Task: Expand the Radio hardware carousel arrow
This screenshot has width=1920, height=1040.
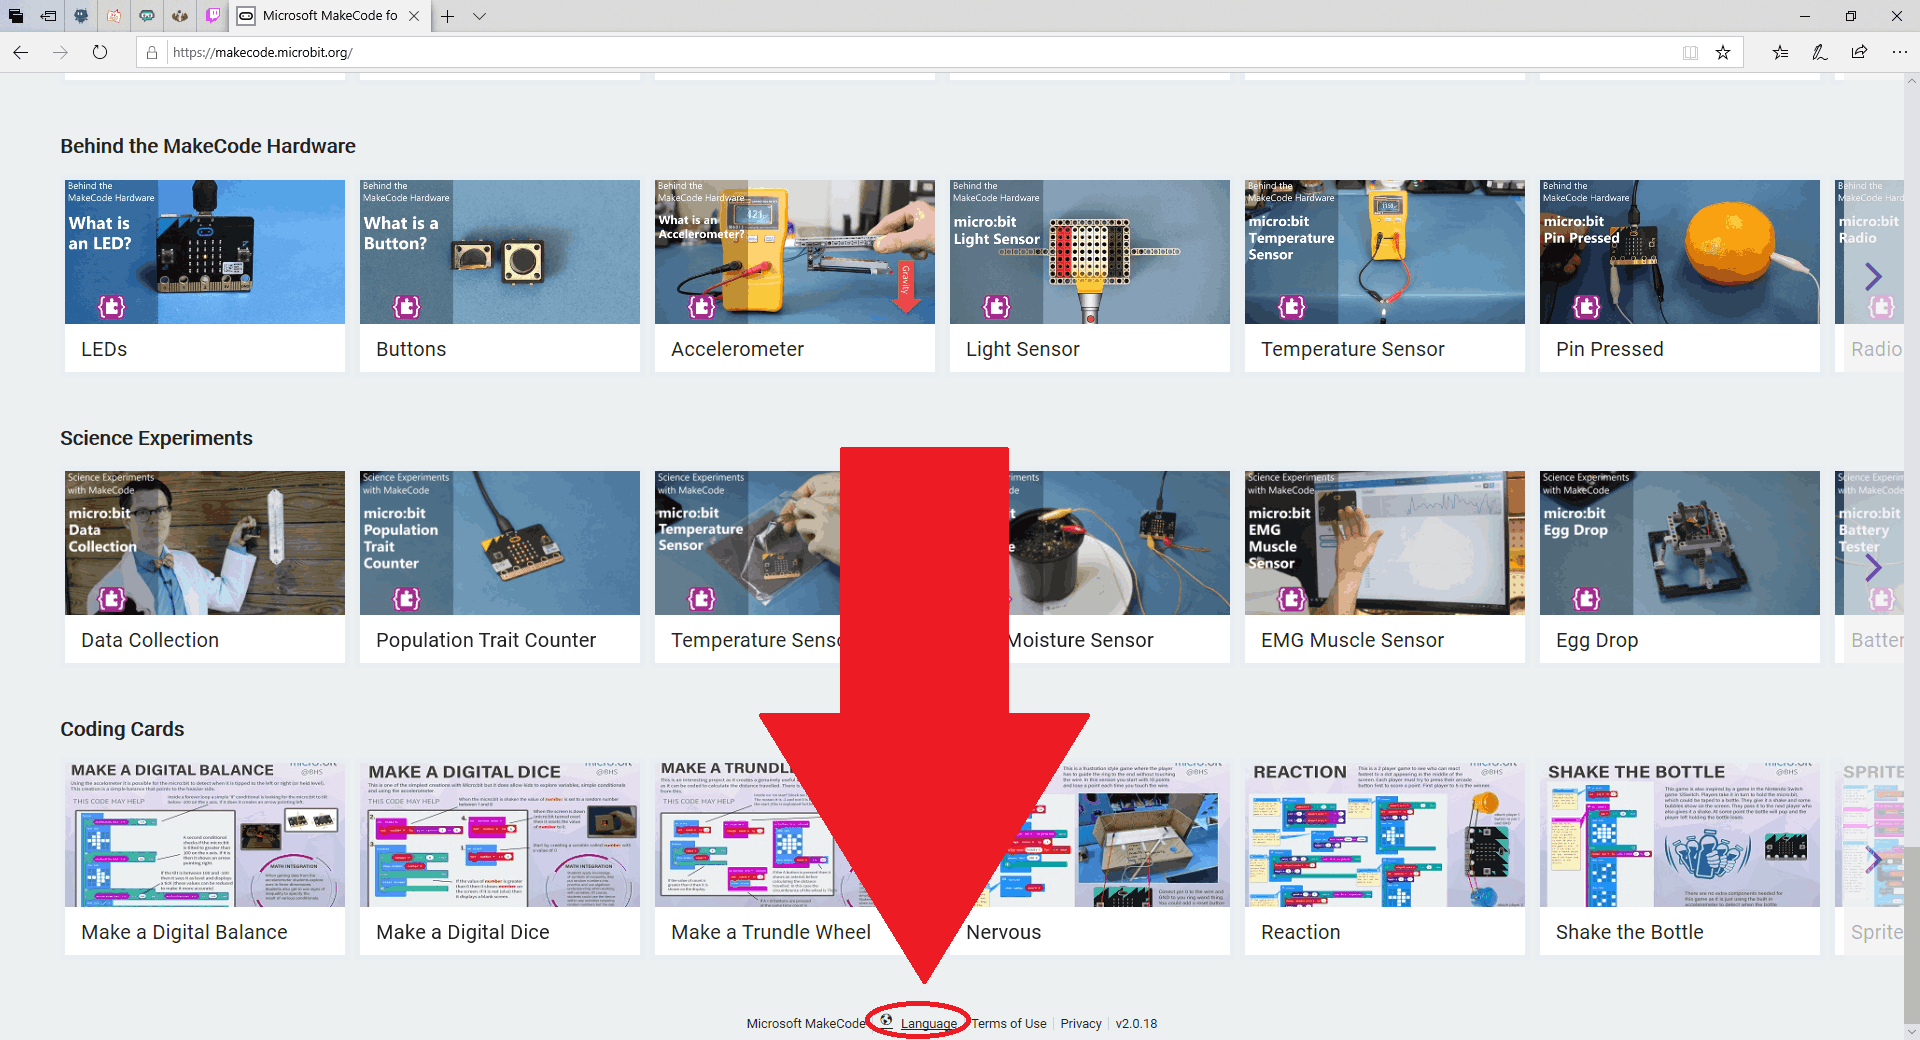Action: (x=1872, y=277)
